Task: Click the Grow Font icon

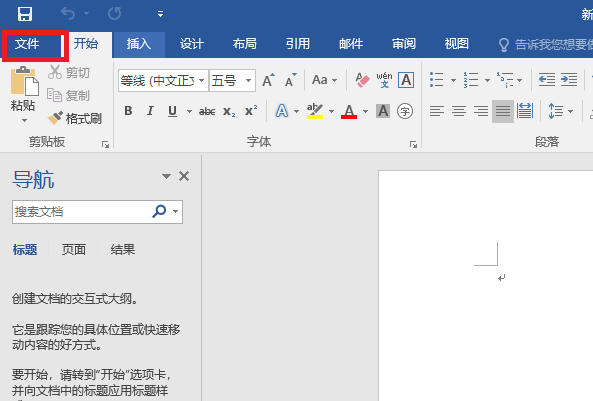Action: pos(269,80)
